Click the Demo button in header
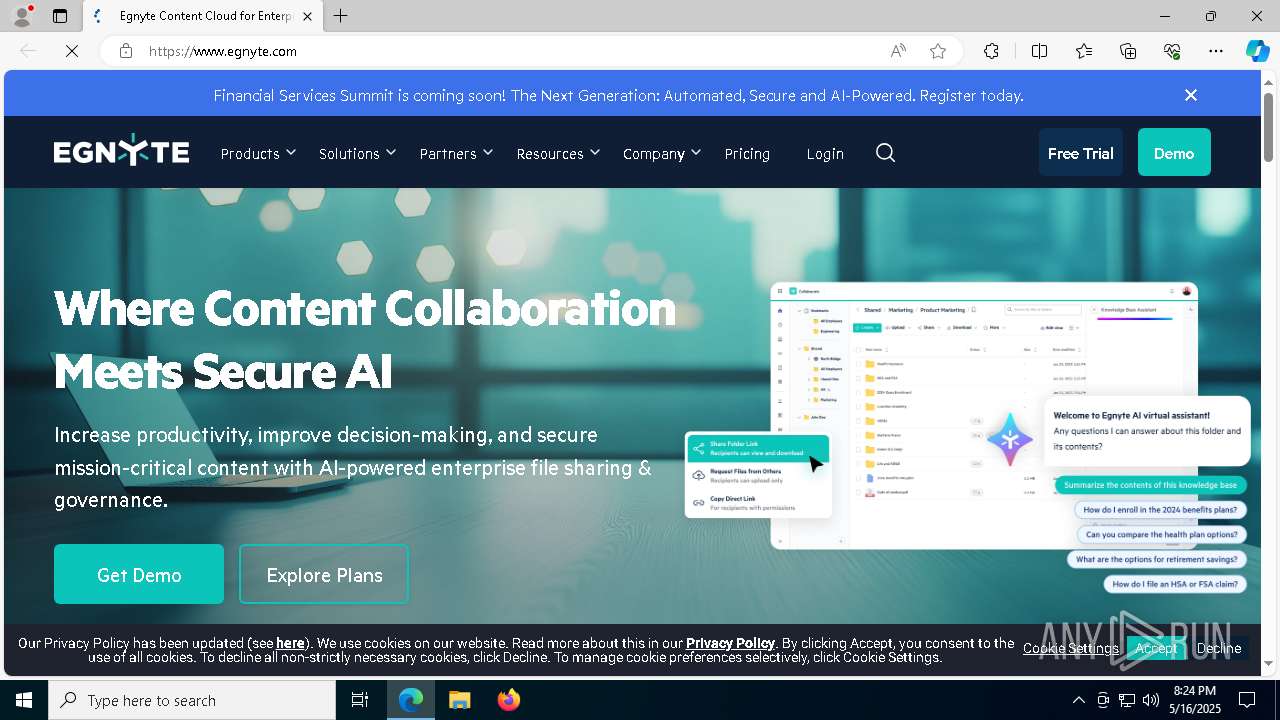The height and width of the screenshot is (720, 1280). point(1174,152)
